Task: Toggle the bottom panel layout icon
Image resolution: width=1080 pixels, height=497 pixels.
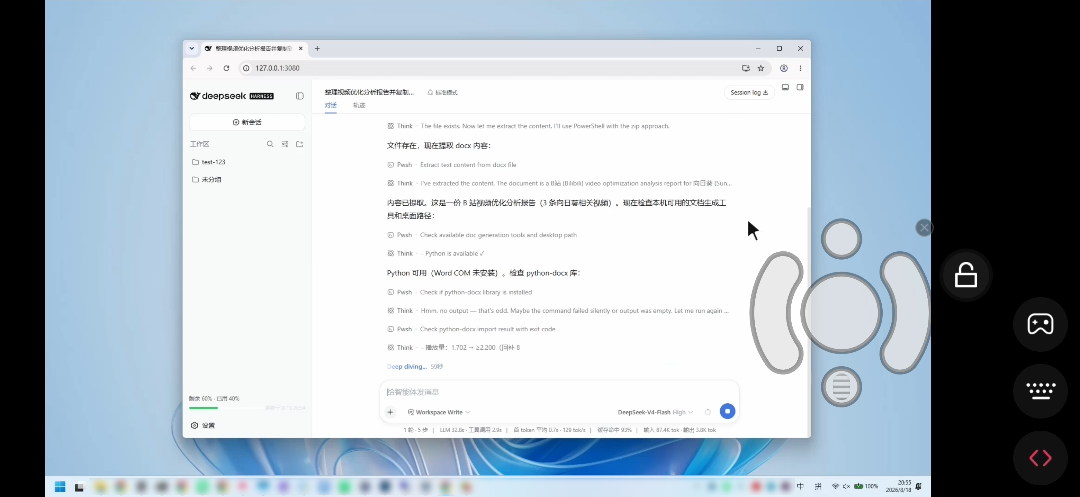Action: [785, 87]
